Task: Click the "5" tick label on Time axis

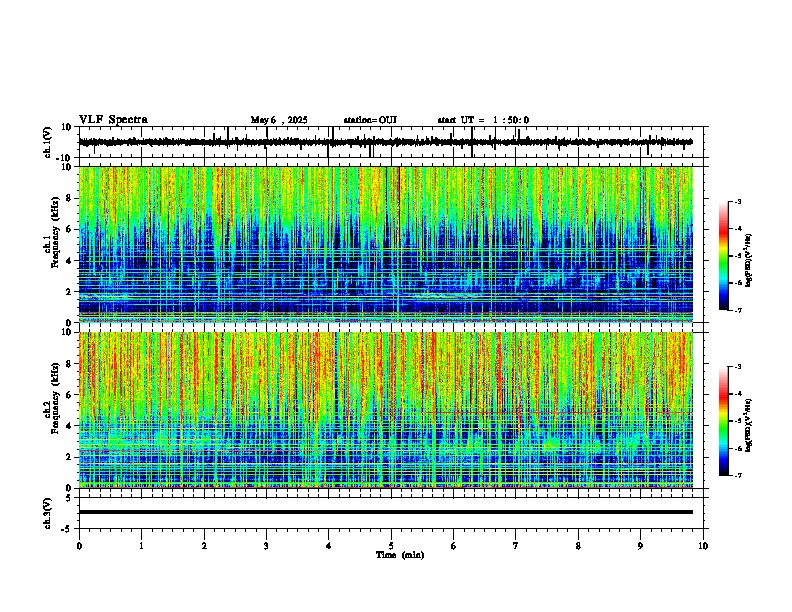Action: point(391,546)
